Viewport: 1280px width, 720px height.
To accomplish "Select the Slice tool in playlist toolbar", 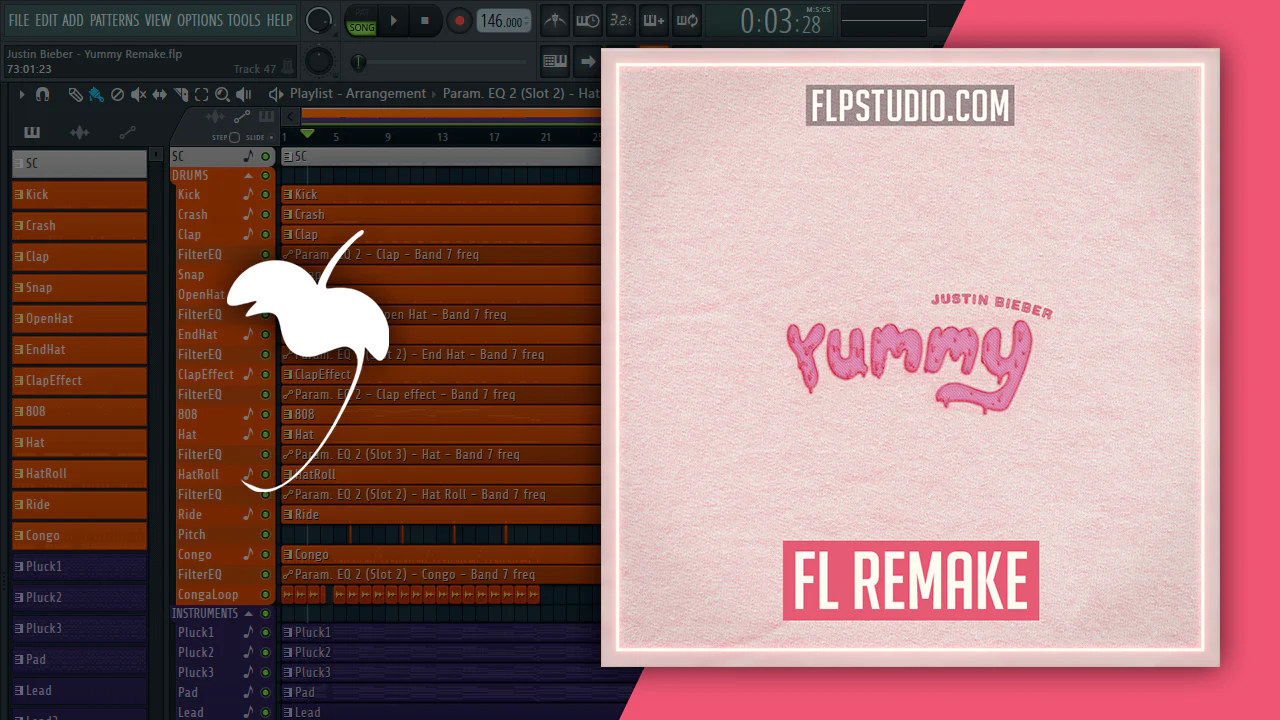I will coord(181,94).
